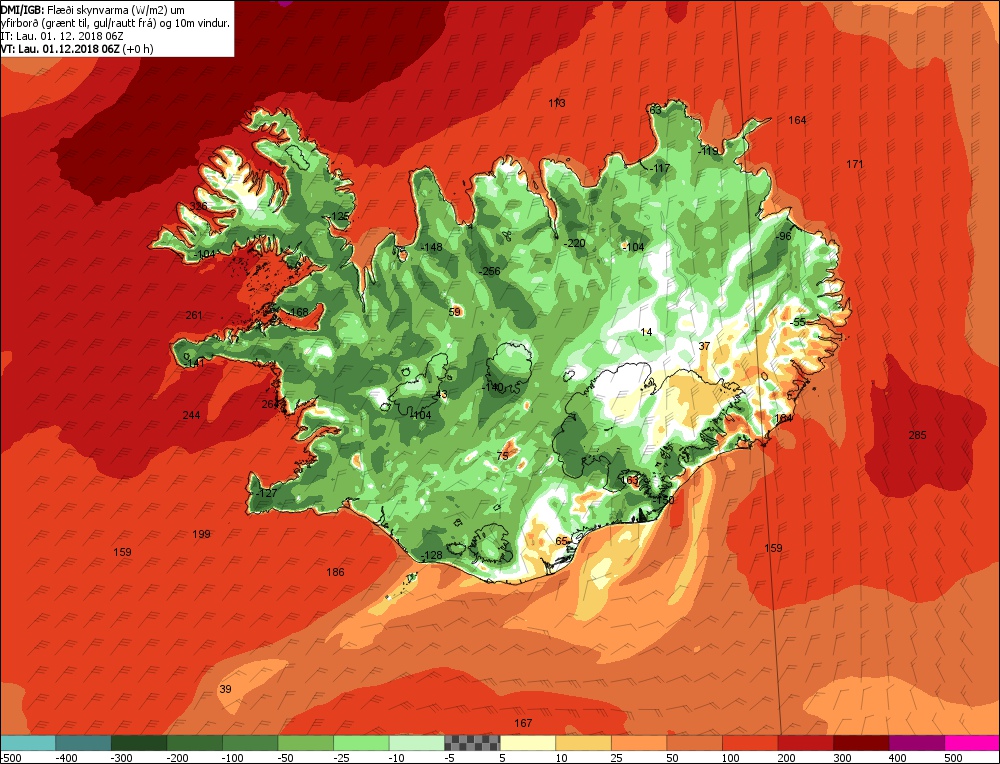Click the 'DMI/IGB: Flæði skynvarma' title line

[91, 9]
